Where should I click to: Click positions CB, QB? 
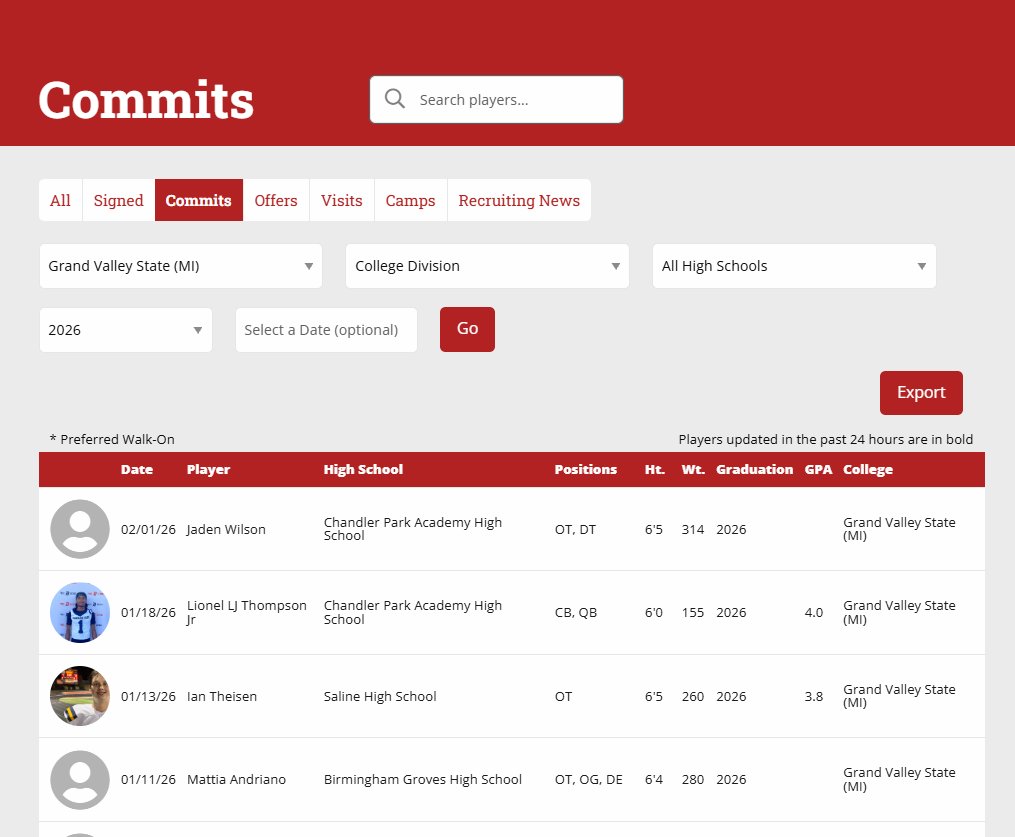point(575,612)
